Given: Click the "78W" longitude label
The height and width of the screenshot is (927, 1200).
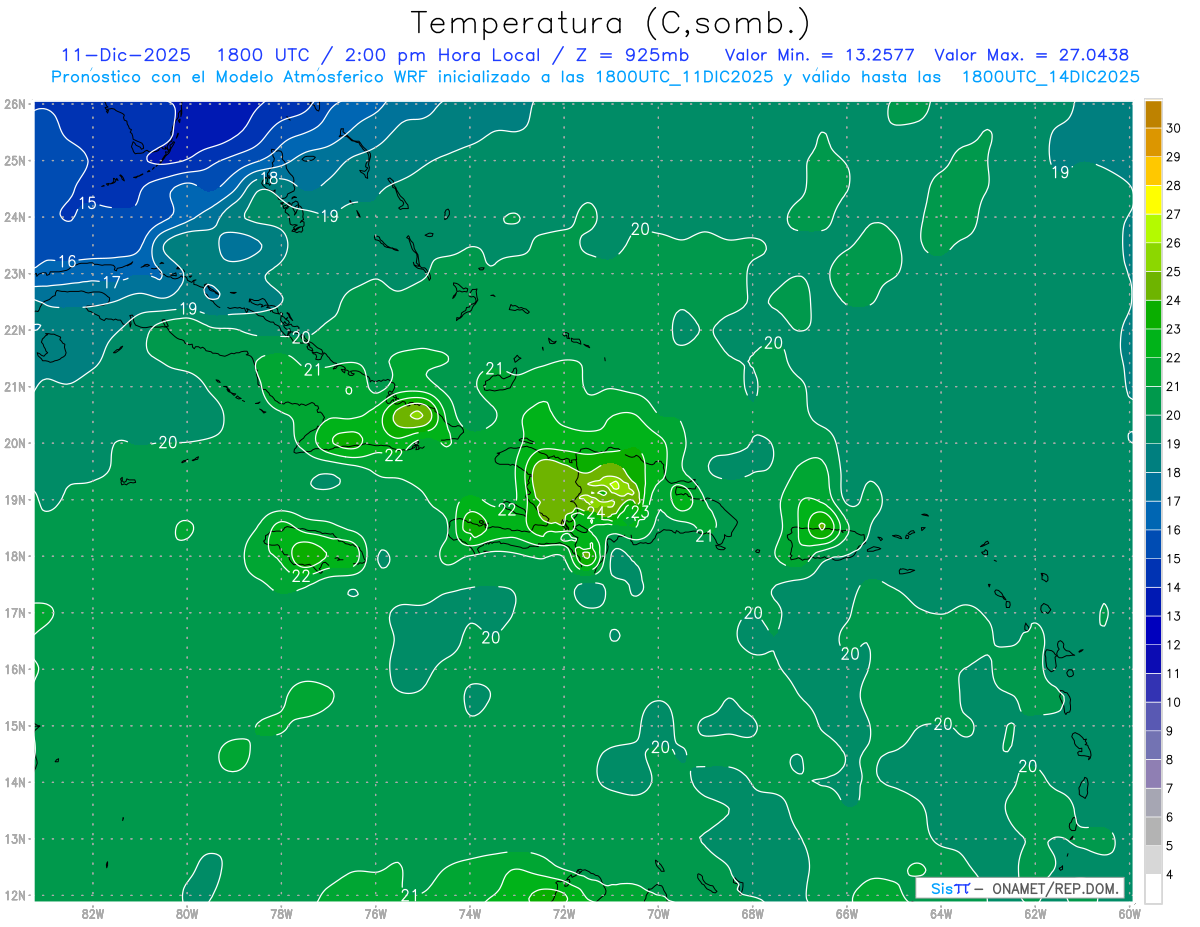Looking at the screenshot, I should pos(281,913).
